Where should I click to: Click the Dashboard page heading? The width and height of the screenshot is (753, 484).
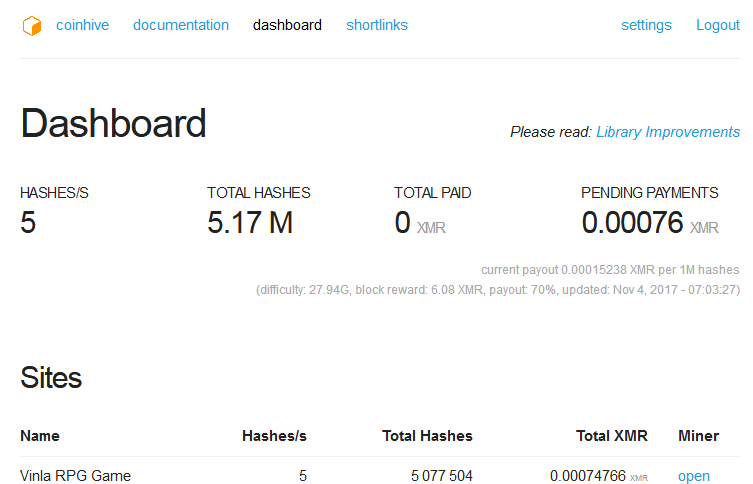pos(113,123)
